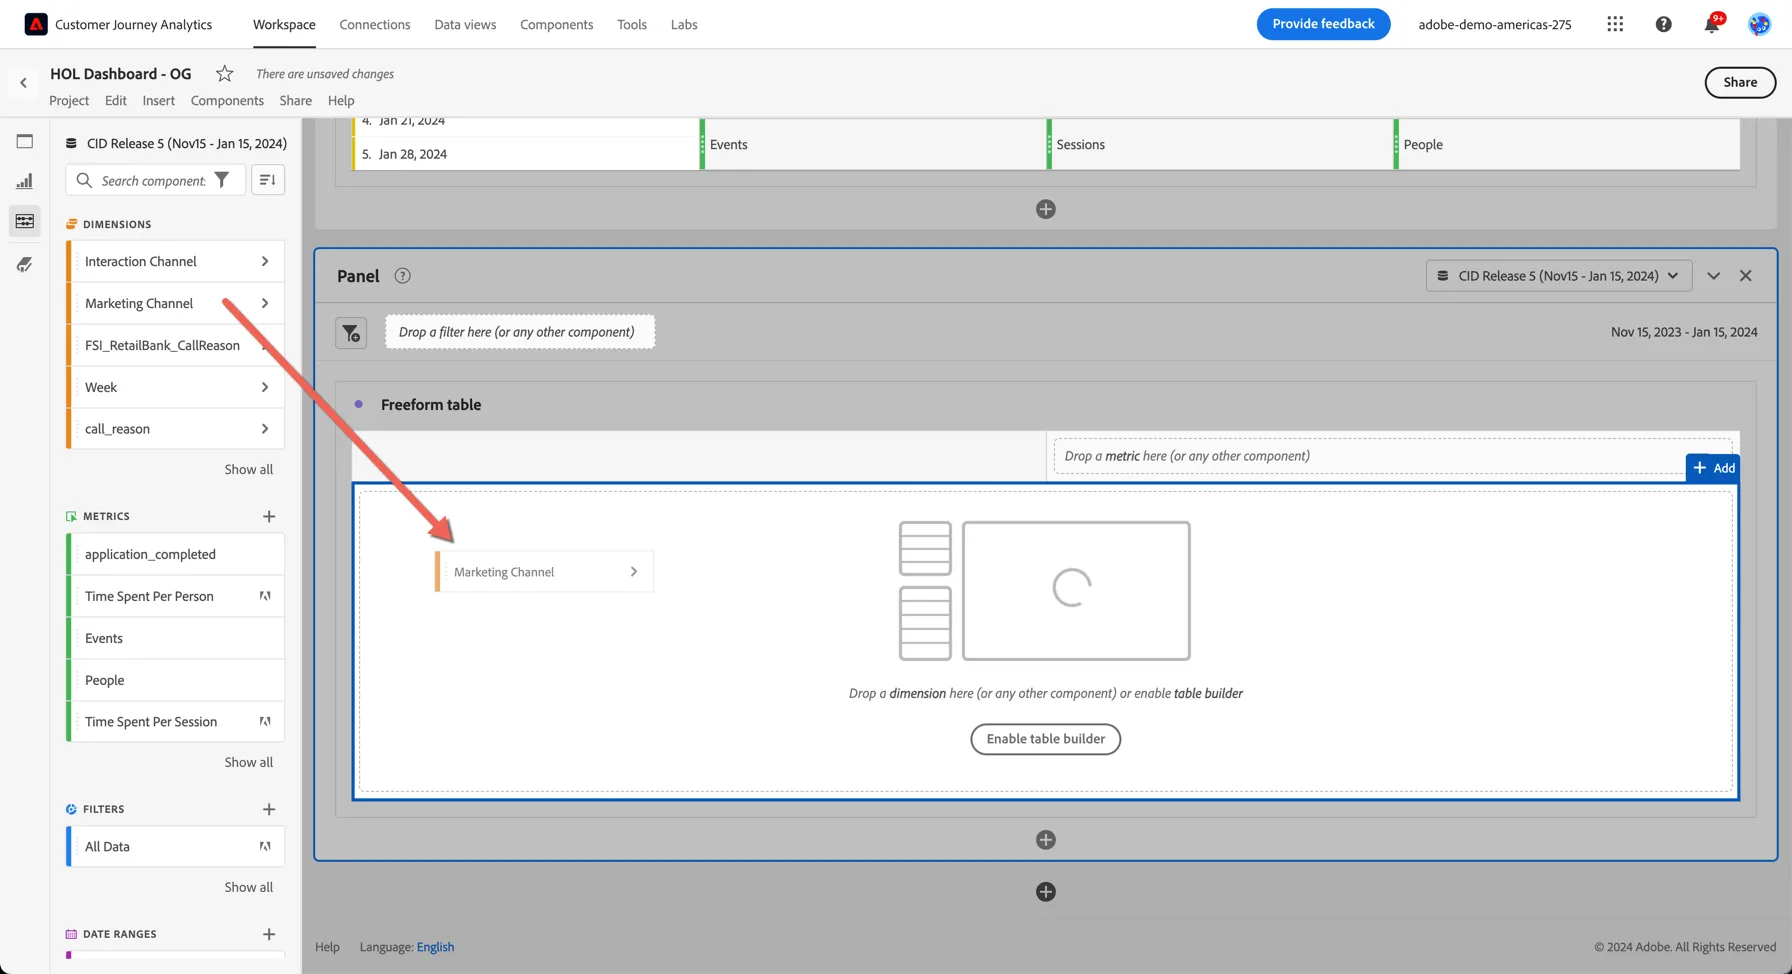Screen dimensions: 1792x974
Task: Click the component filter funnel icon
Action: coord(222,180)
